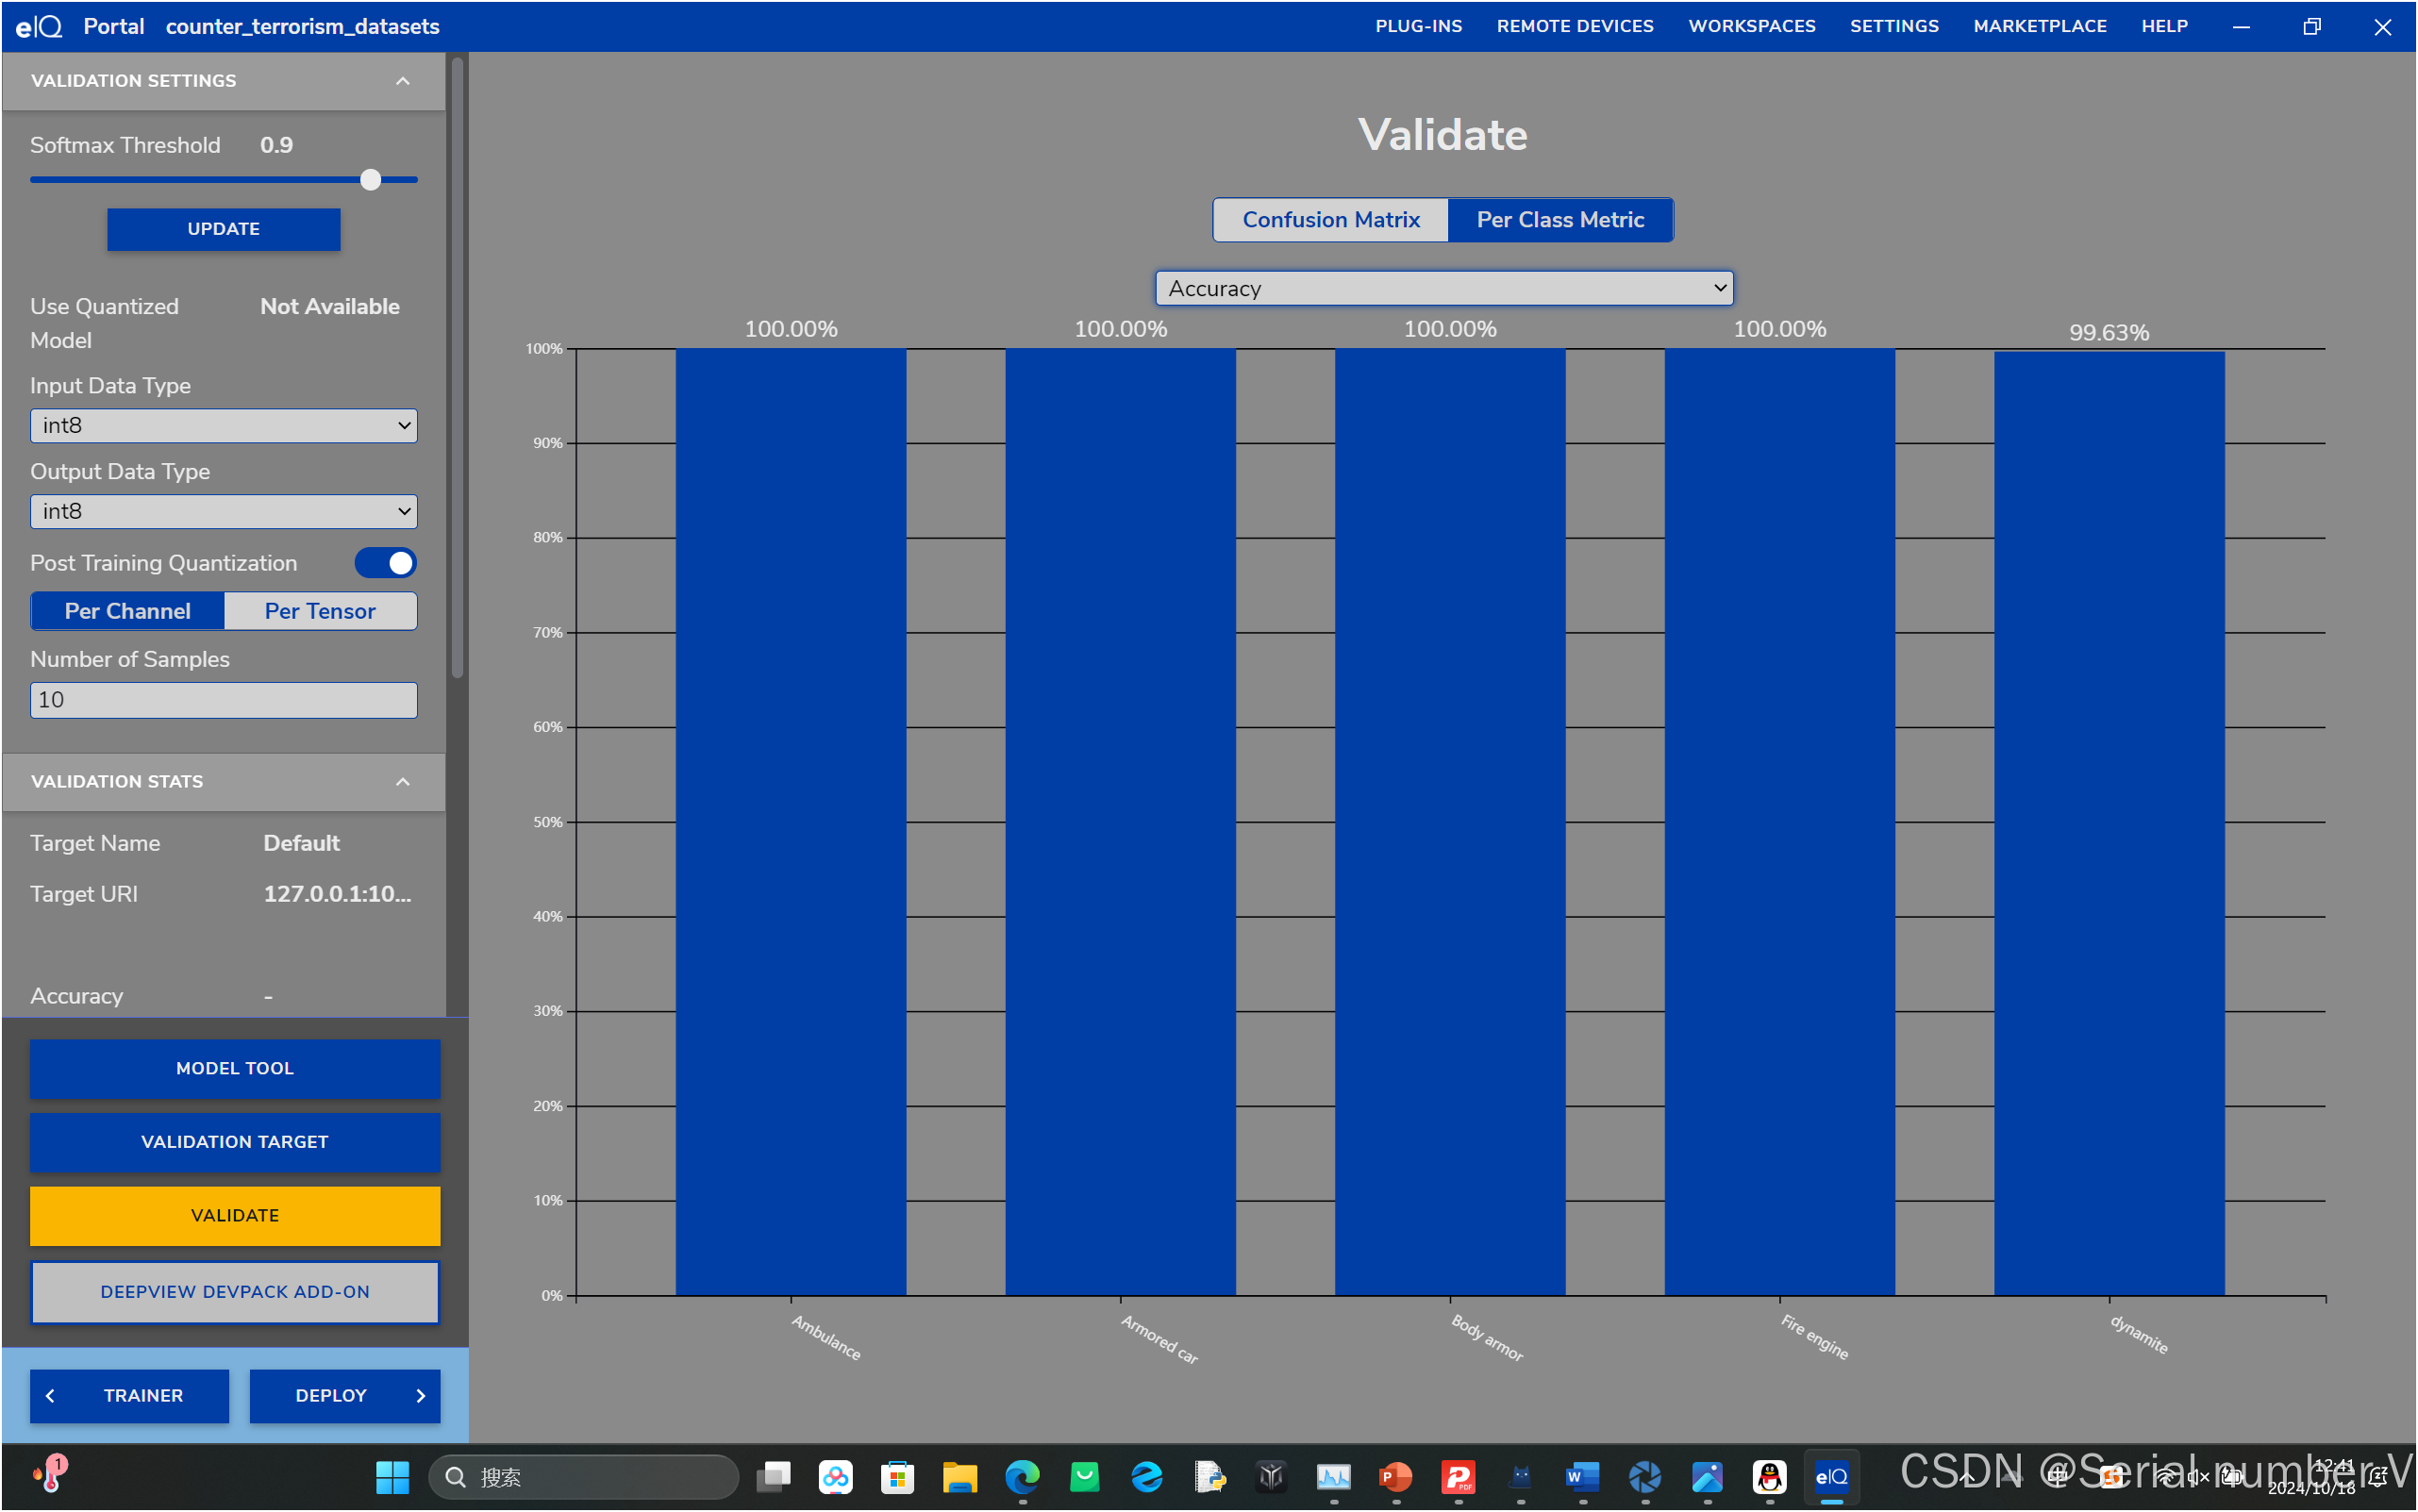Select Per Tensor quantization option
Screen dimensions: 2418x1512
click(320, 611)
